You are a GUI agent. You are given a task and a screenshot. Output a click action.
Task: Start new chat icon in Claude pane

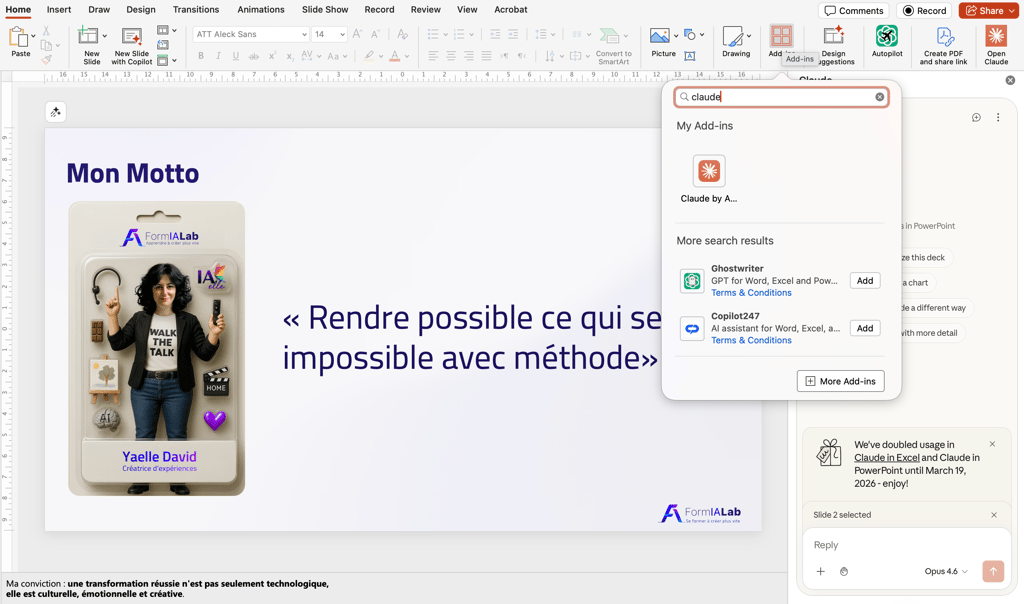[976, 118]
